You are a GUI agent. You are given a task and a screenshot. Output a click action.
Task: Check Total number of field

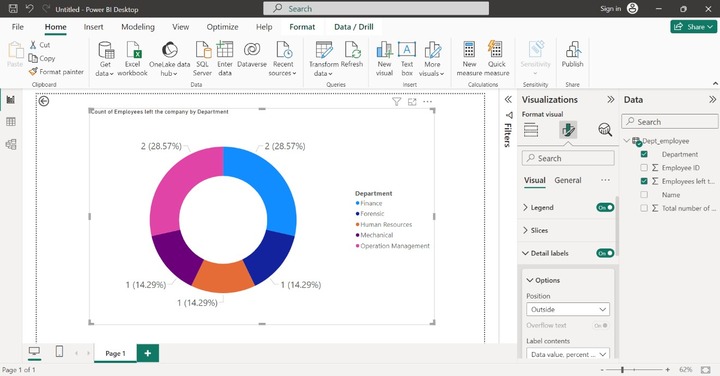point(644,208)
